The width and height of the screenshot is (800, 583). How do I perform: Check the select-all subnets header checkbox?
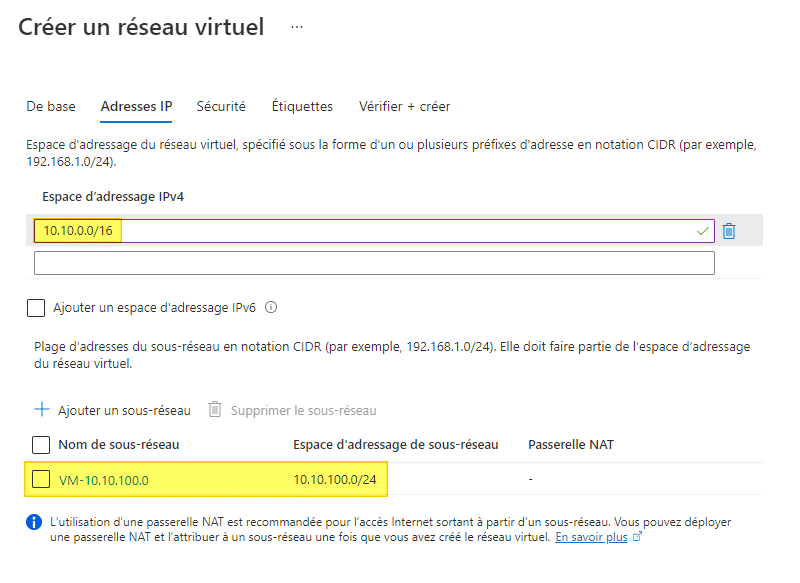(x=41, y=444)
